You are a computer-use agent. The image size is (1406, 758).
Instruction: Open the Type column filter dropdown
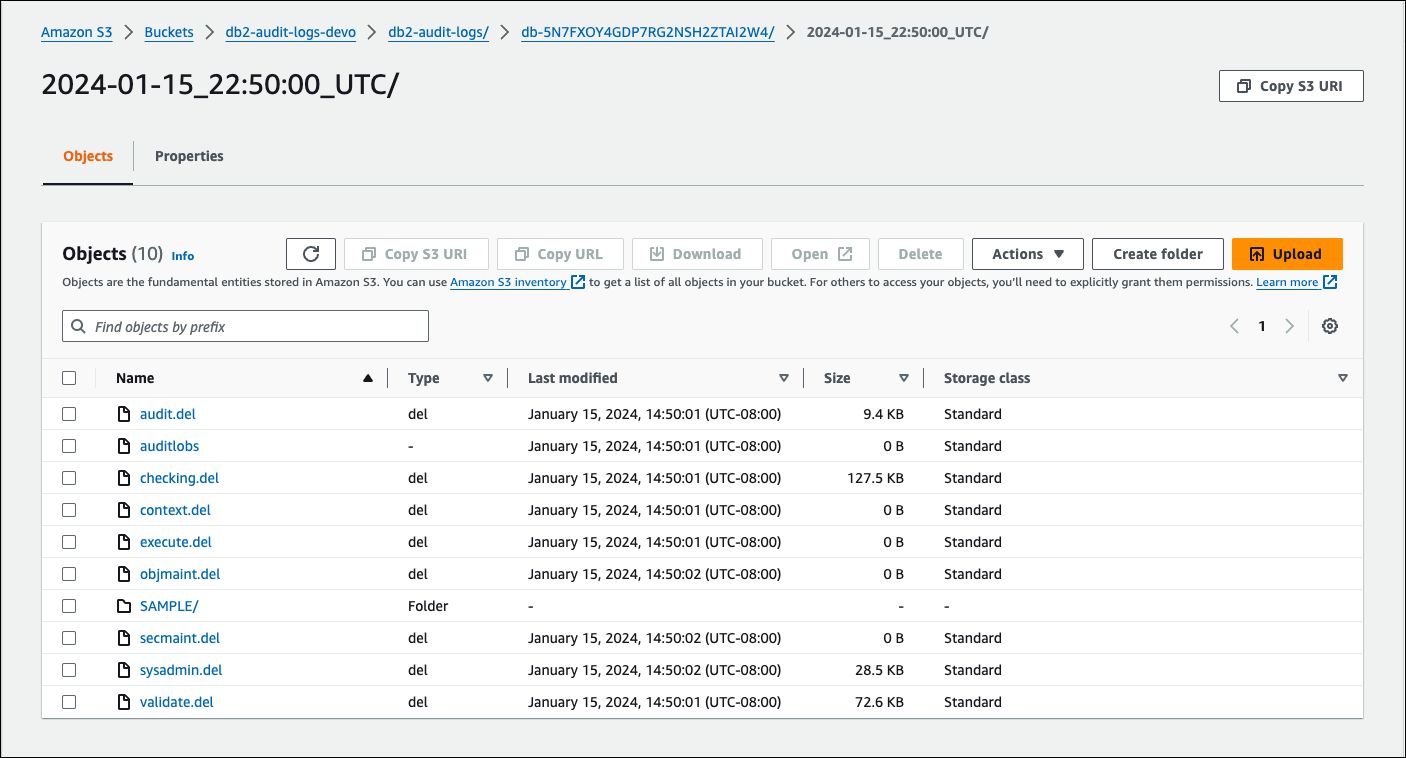[x=488, y=377]
